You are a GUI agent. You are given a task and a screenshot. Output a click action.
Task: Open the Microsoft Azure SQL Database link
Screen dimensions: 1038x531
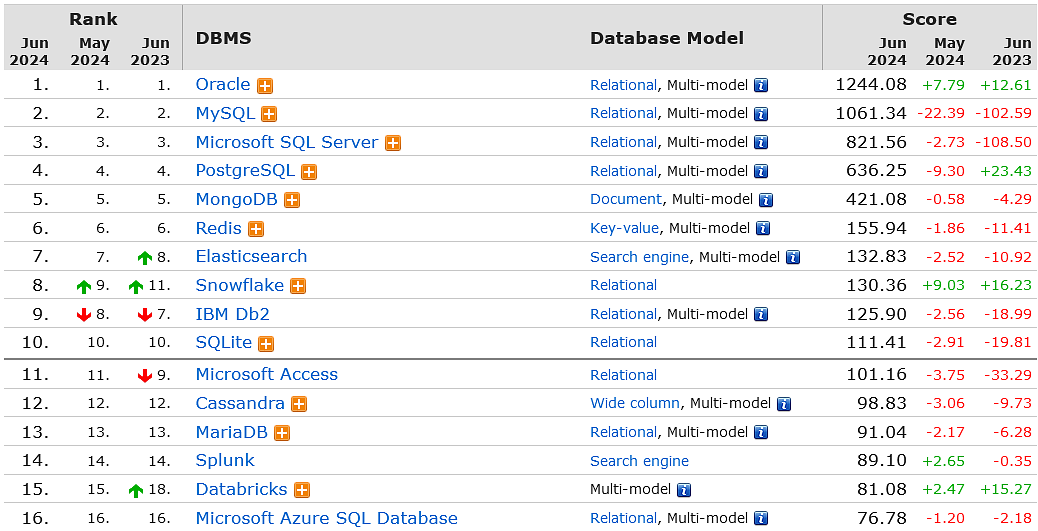pyautogui.click(x=326, y=518)
